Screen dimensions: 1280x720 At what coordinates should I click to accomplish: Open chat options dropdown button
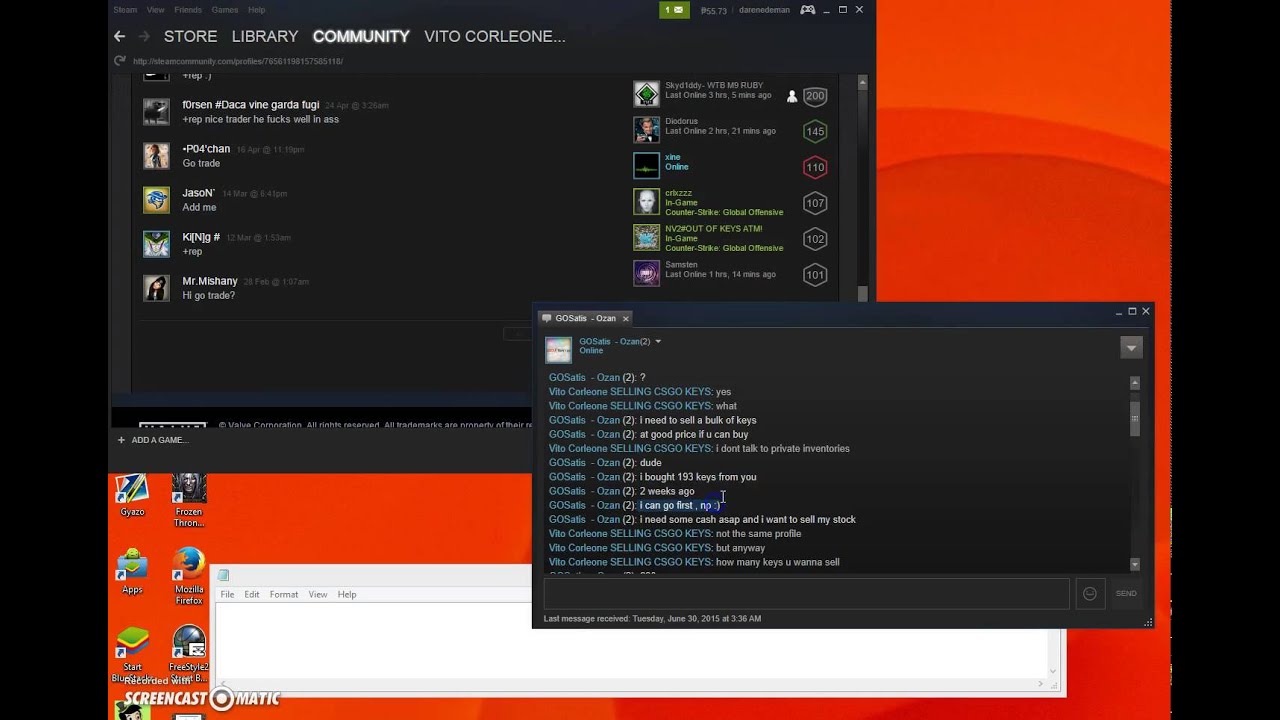[x=1131, y=348]
